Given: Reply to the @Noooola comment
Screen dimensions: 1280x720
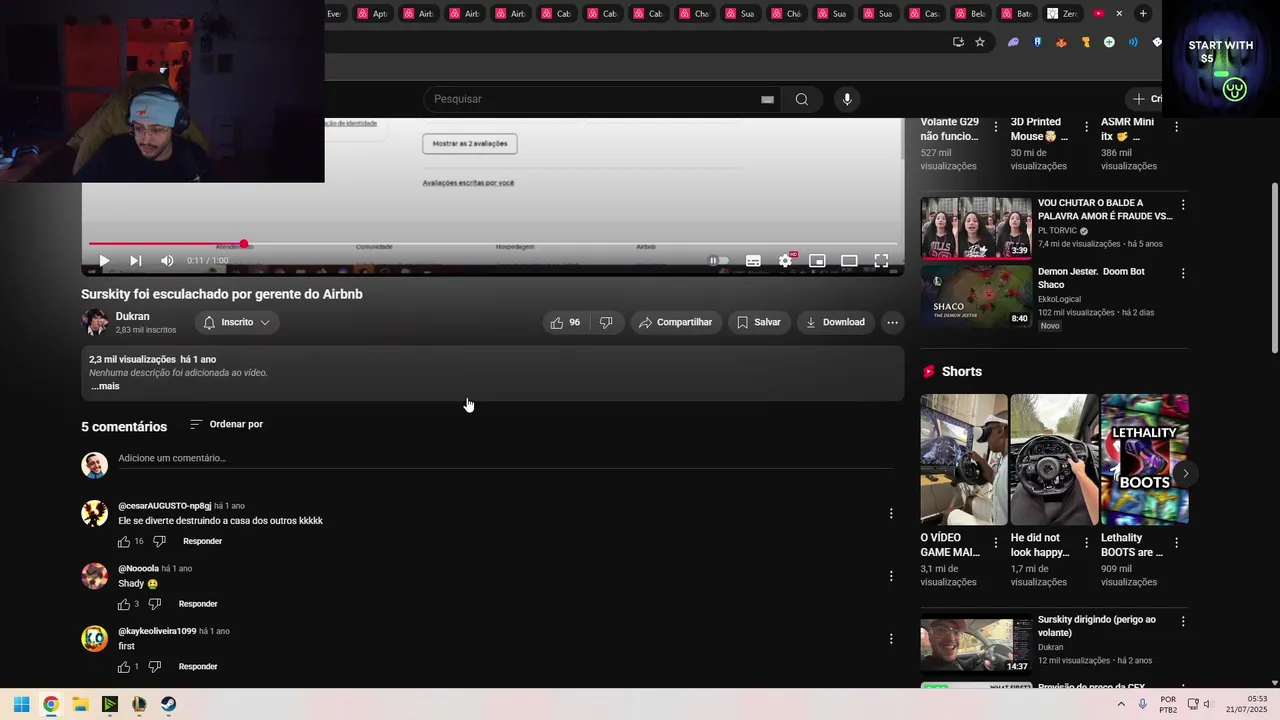Looking at the screenshot, I should (x=198, y=604).
